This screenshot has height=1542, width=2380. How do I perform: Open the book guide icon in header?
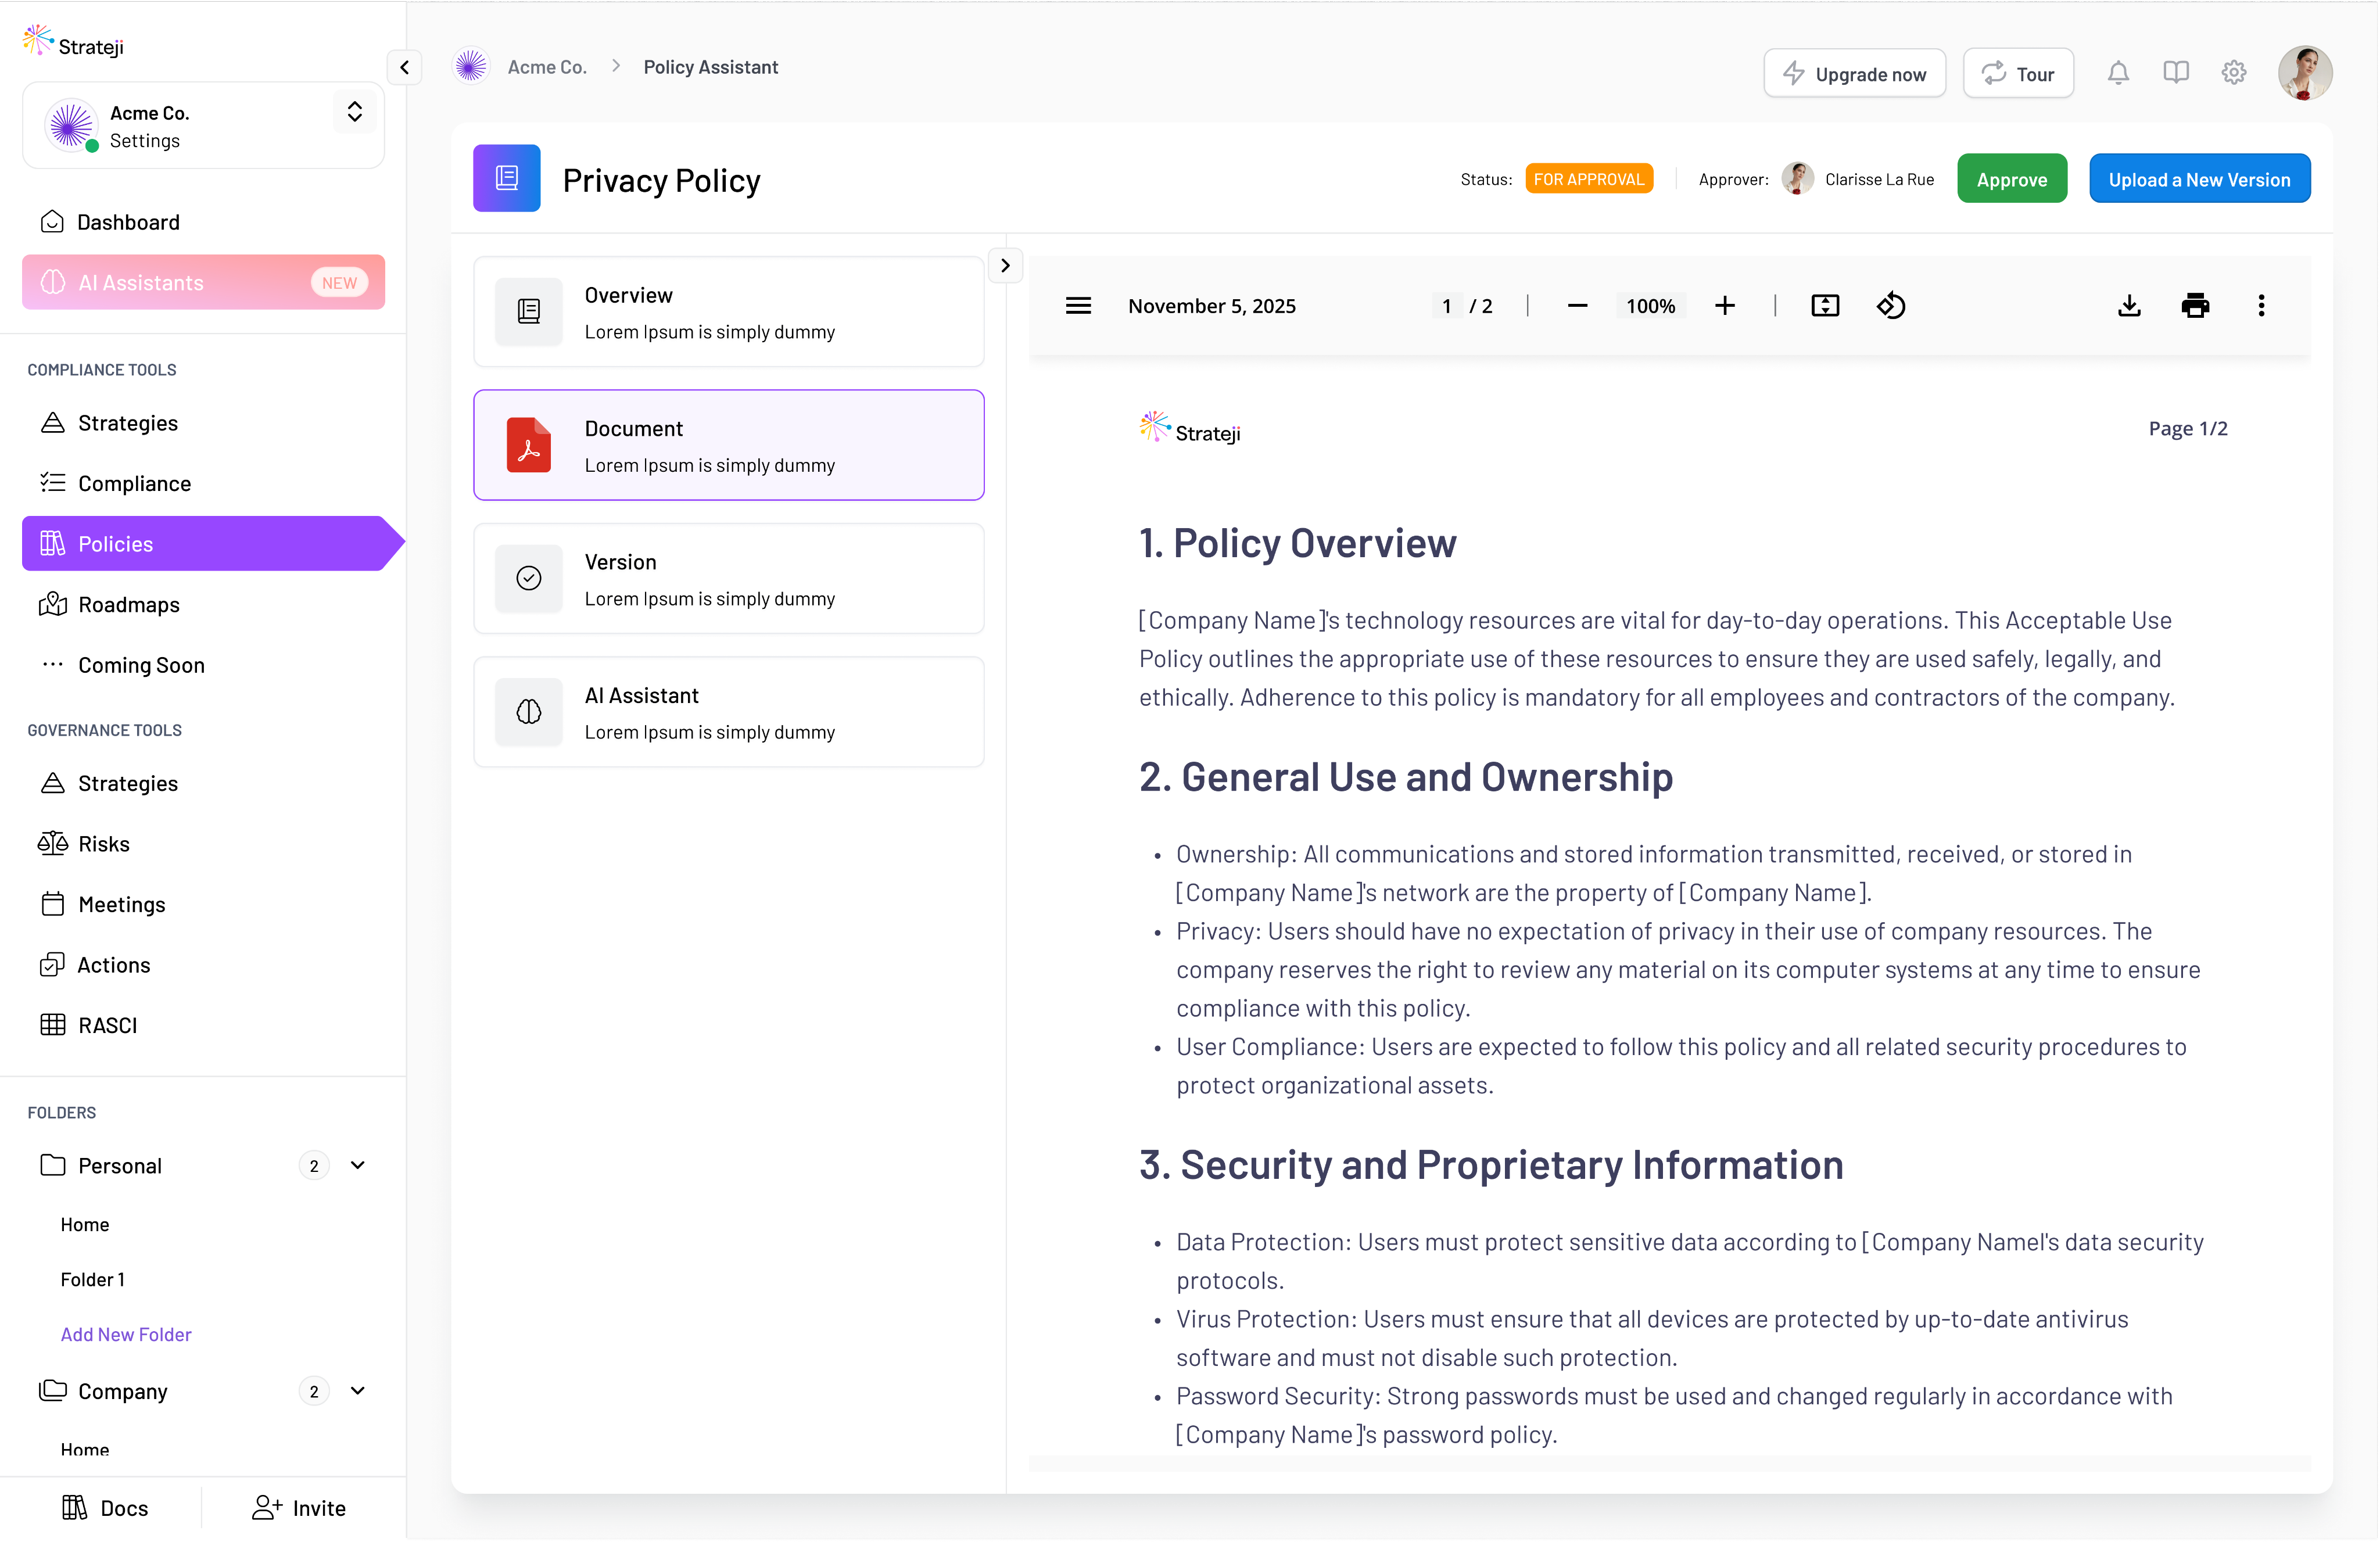pos(2176,73)
